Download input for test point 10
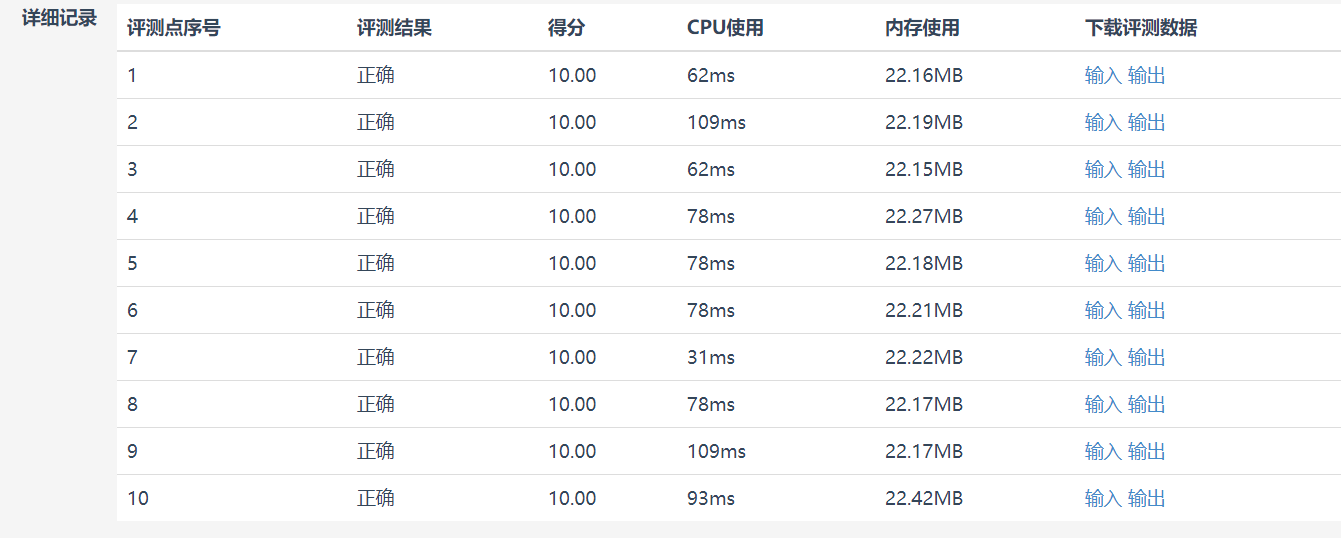 (x=1103, y=499)
